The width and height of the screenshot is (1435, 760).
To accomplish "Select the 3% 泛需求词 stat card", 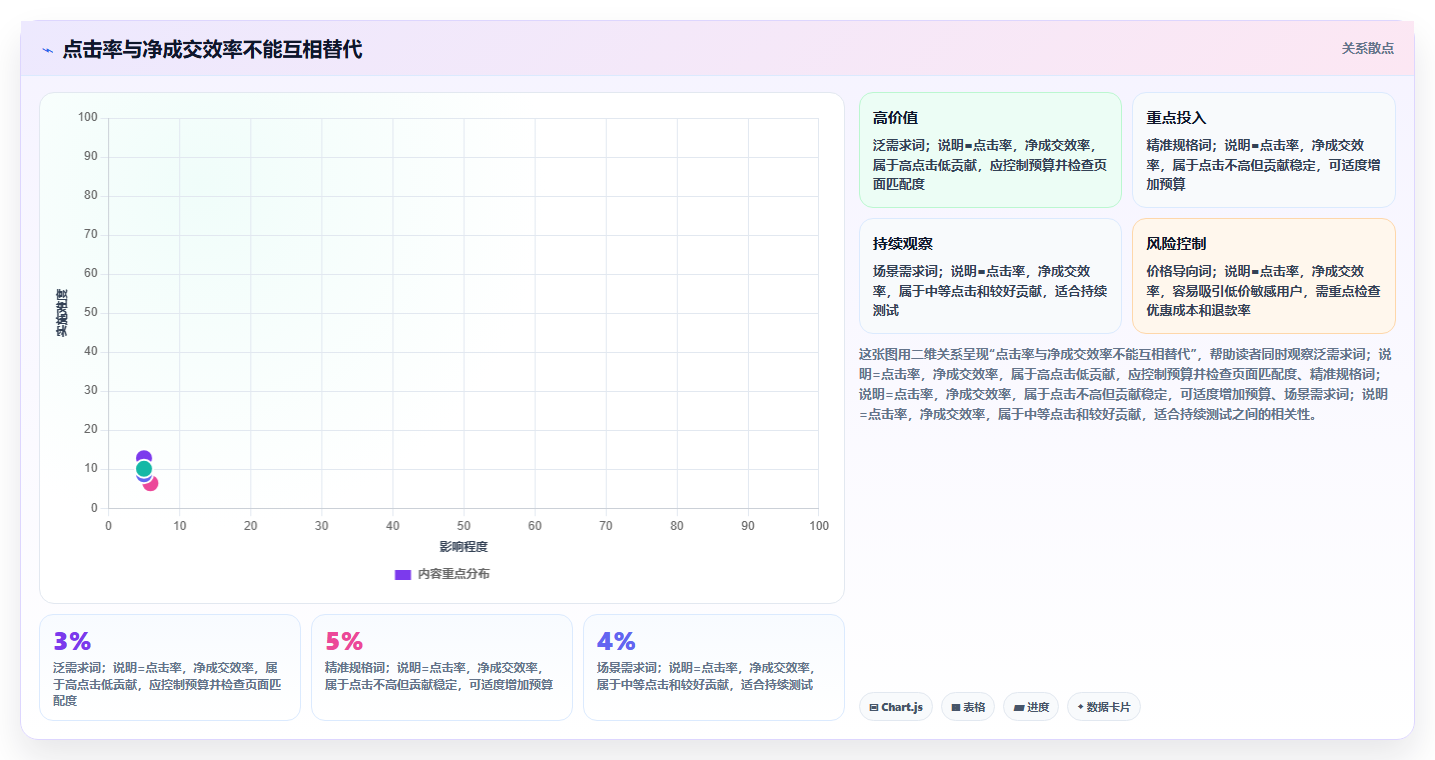I will pyautogui.click(x=170, y=667).
